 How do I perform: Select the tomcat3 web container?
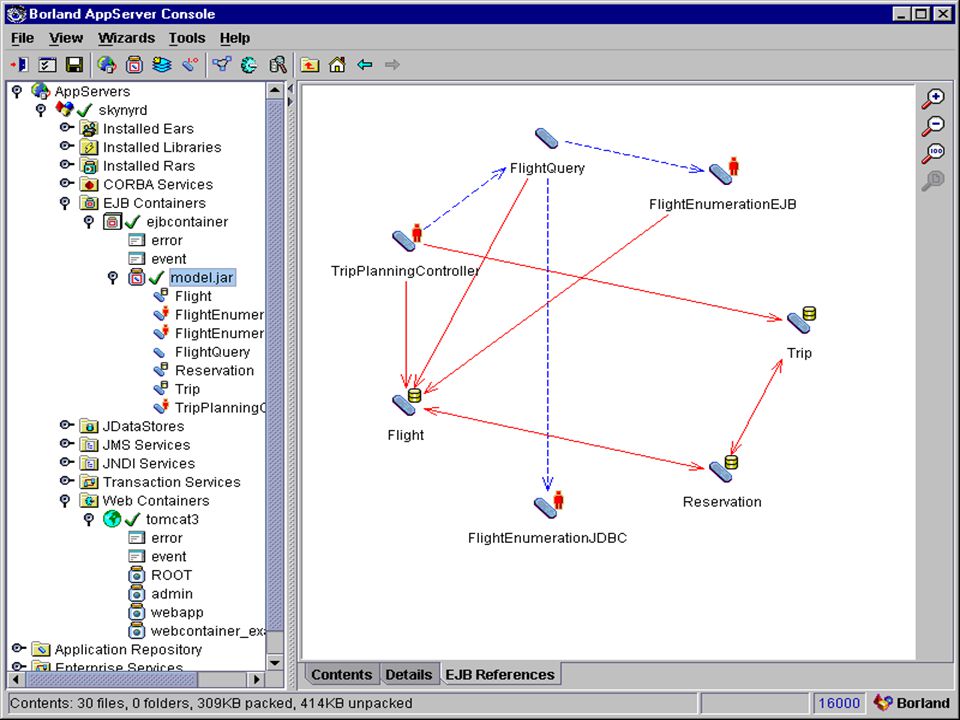(172, 519)
